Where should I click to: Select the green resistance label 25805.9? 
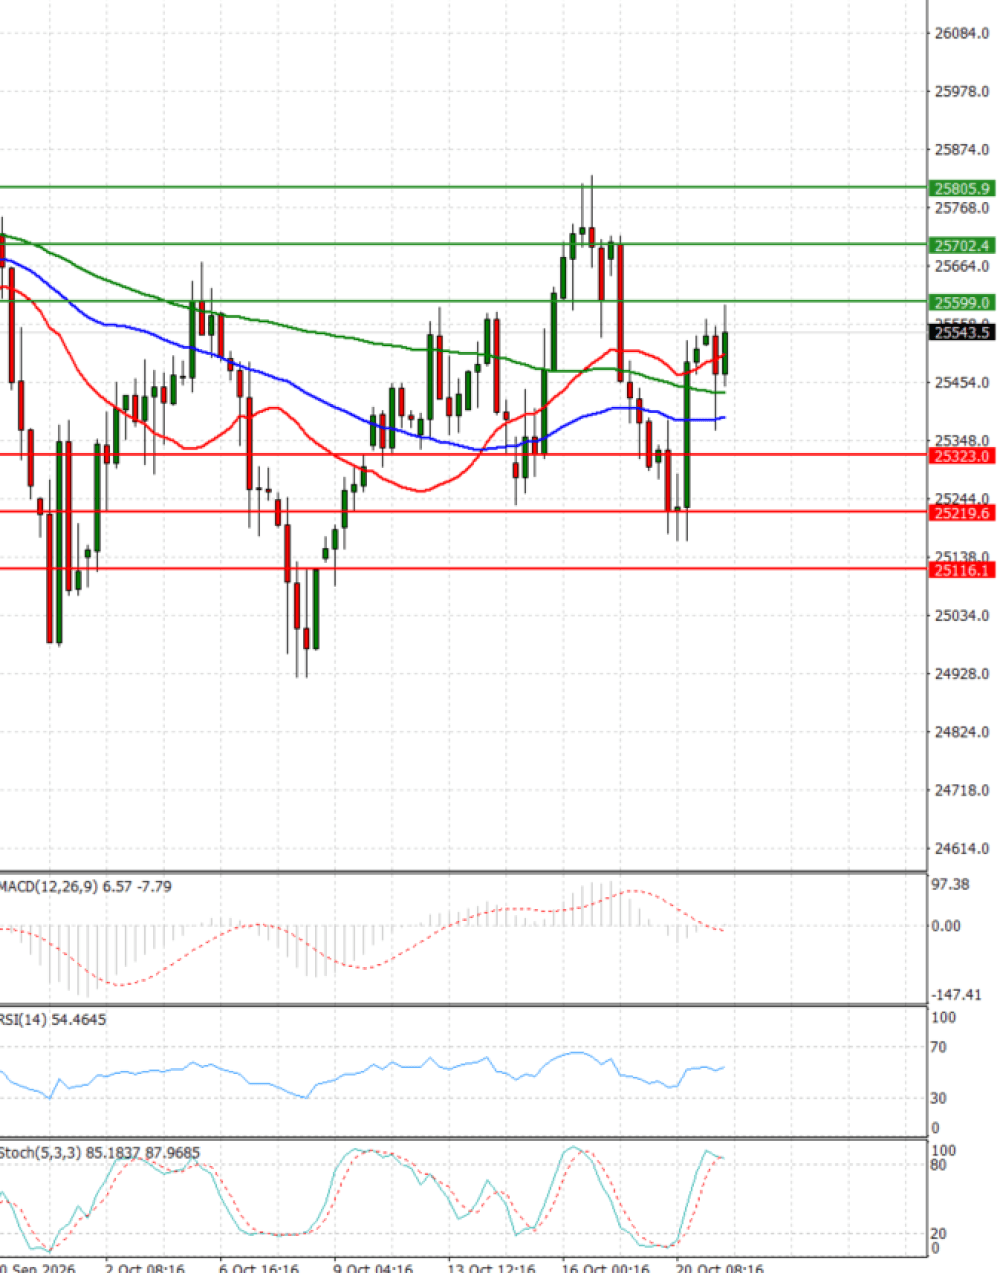click(x=962, y=188)
